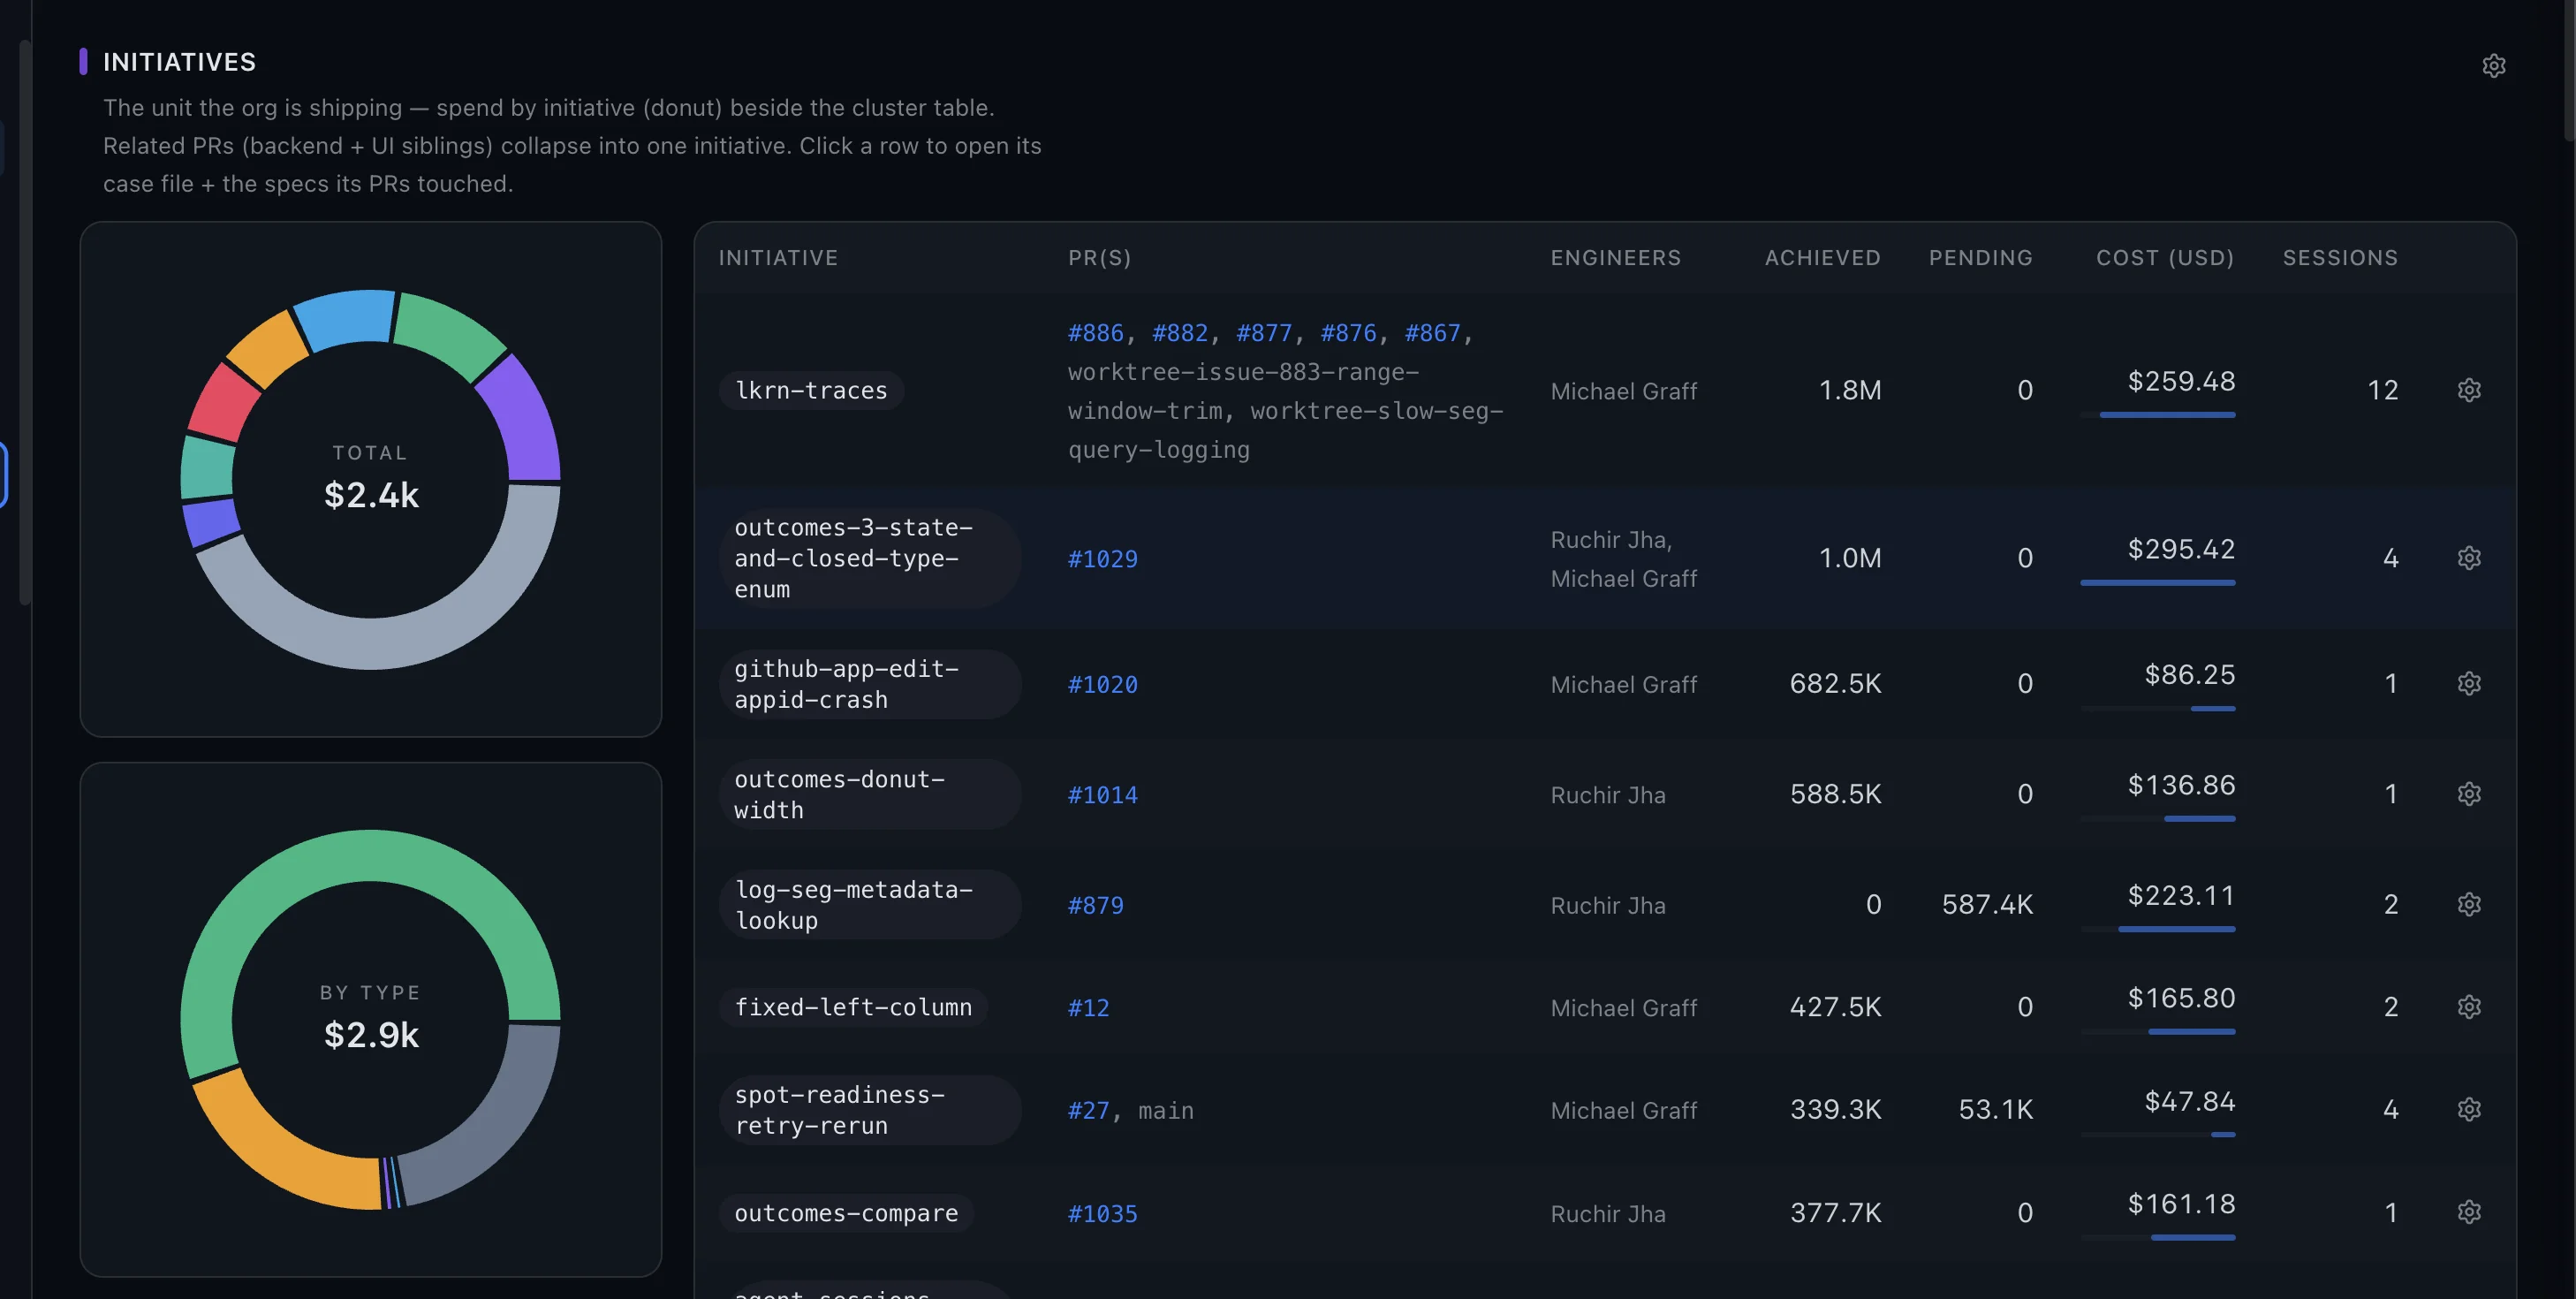The height and width of the screenshot is (1299, 2576).
Task: Click page scrollbar at right edge
Action: 2569,70
